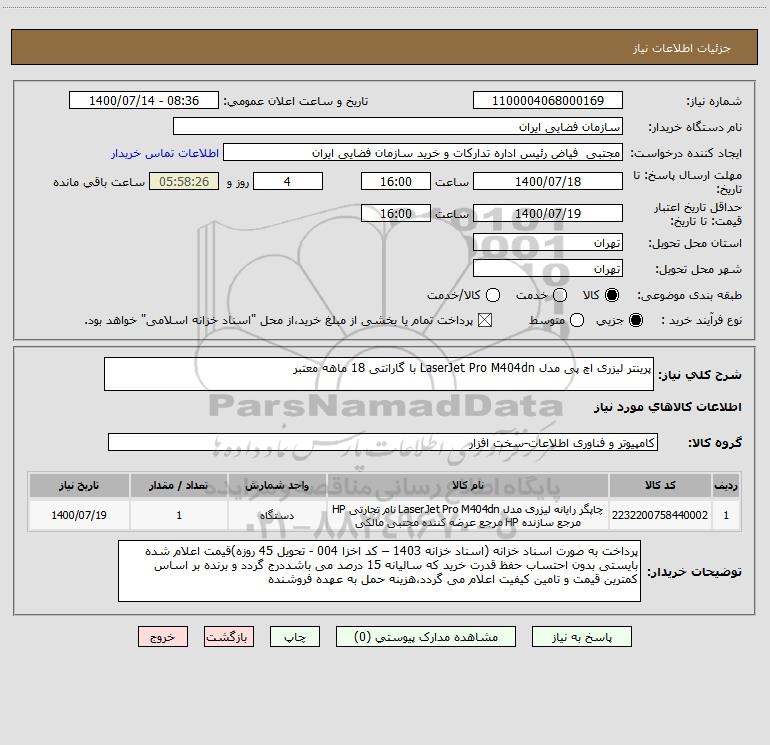This screenshot has width=770, height=745.
Task: Click the چاپ print button
Action: [295, 637]
